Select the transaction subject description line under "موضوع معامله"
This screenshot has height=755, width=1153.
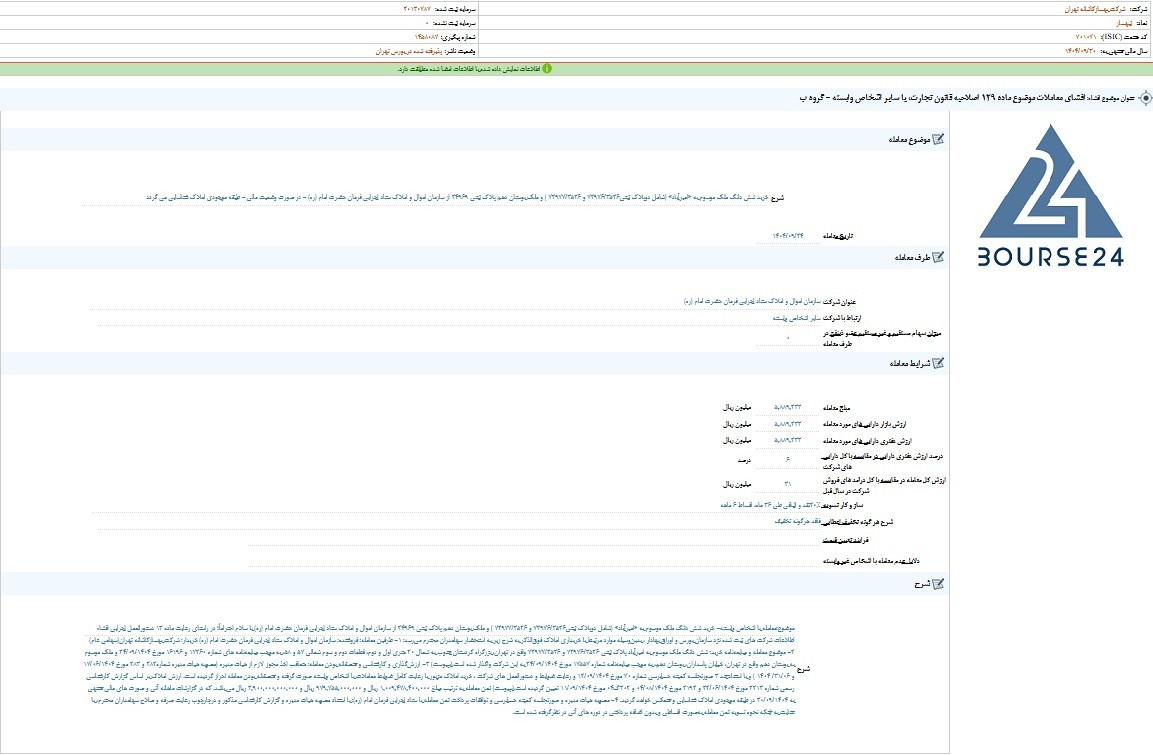coord(457,198)
